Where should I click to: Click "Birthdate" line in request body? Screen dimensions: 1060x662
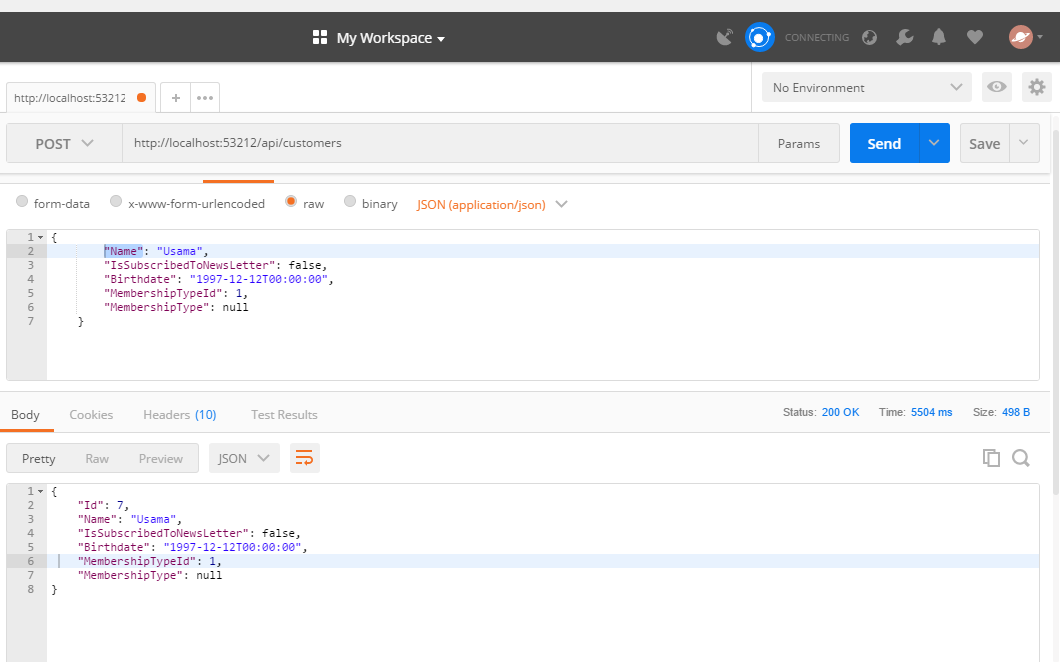click(219, 279)
